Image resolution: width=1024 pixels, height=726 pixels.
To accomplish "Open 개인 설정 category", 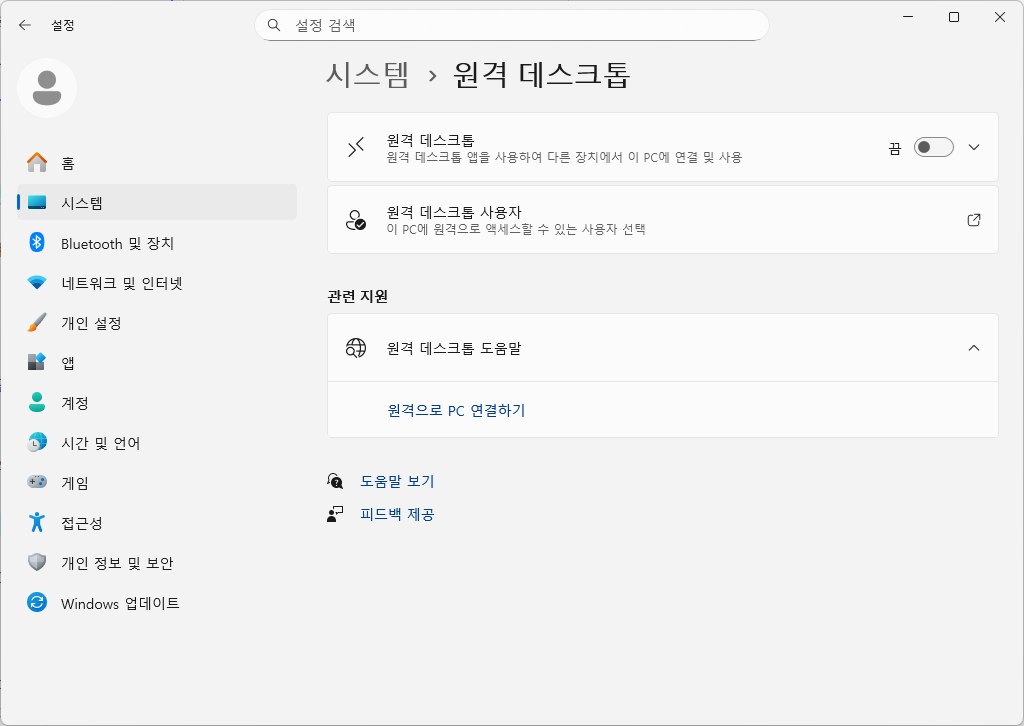I will point(157,323).
